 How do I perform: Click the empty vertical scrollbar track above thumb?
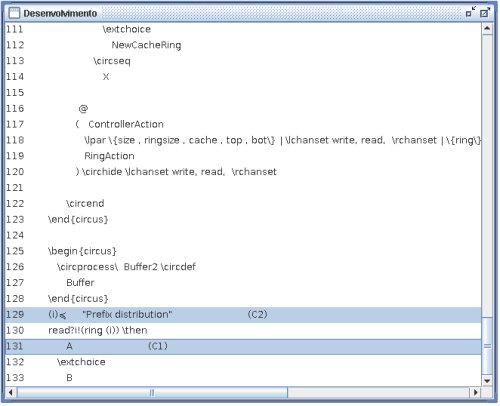[487, 175]
